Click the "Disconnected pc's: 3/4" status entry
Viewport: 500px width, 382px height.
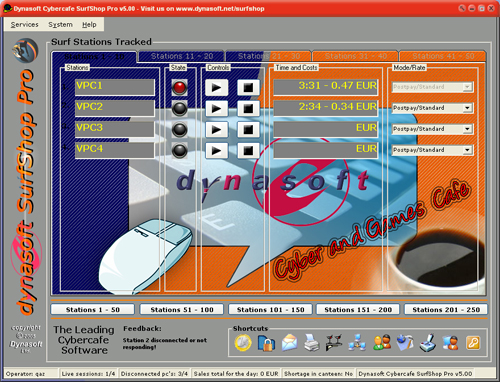154,374
